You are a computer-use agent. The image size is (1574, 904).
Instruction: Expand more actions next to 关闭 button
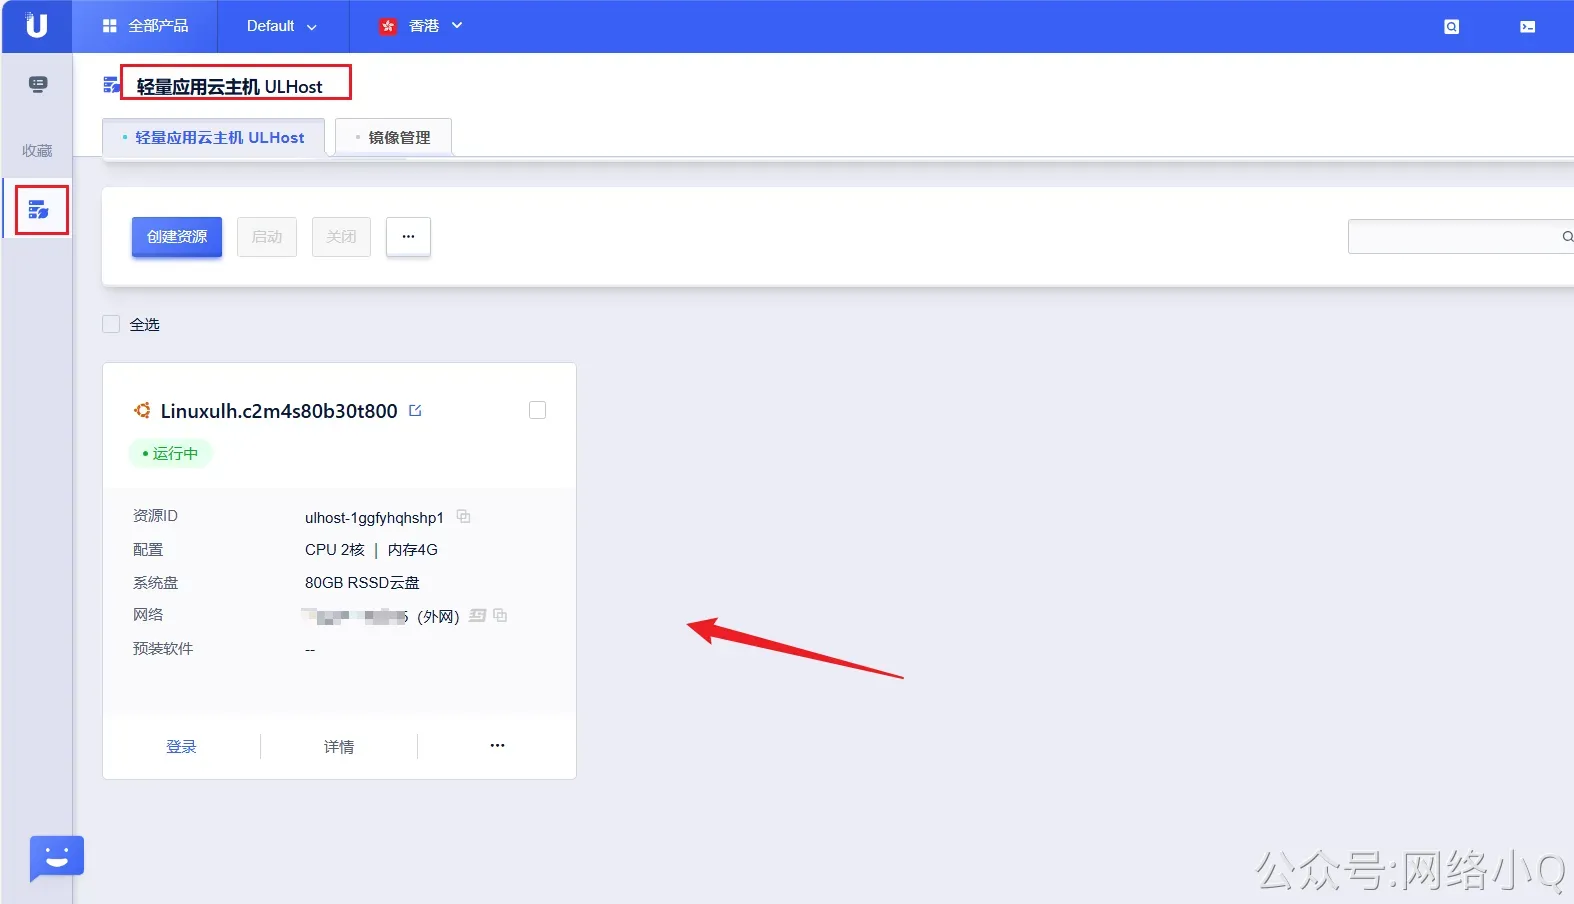pyautogui.click(x=408, y=237)
